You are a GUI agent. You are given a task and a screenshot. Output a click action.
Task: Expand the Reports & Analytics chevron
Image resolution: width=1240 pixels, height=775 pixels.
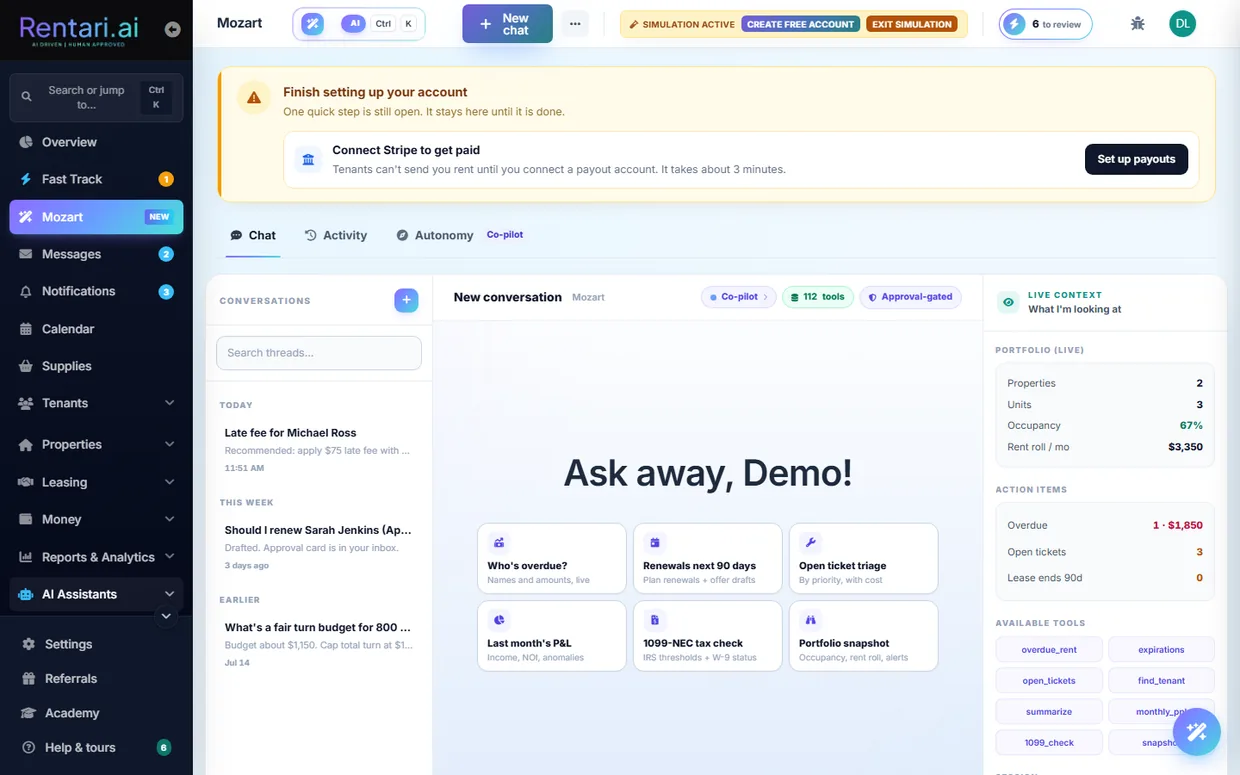(169, 556)
